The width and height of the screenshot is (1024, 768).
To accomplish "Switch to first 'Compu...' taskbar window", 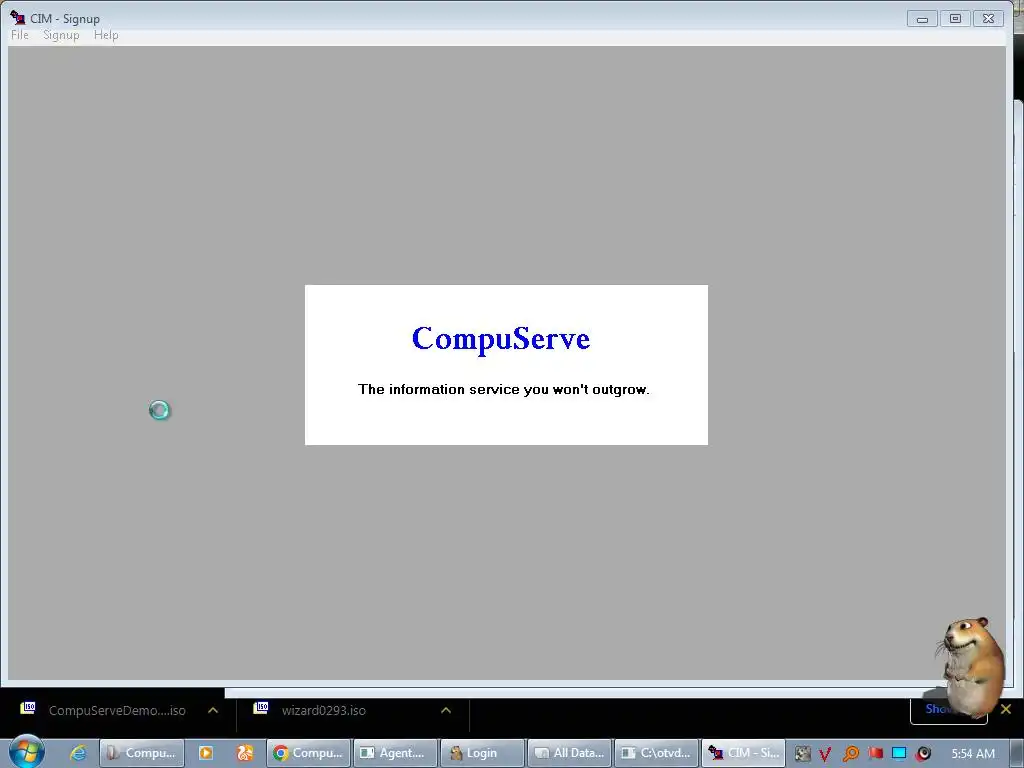I will coord(142,753).
